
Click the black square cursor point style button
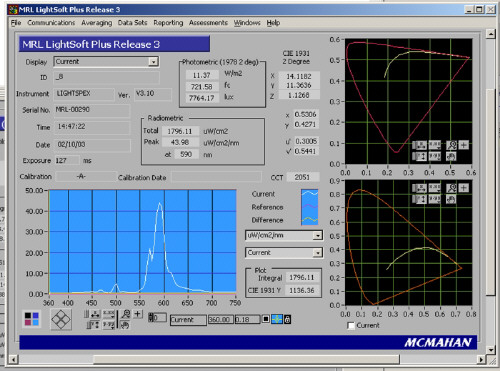[x=266, y=319]
